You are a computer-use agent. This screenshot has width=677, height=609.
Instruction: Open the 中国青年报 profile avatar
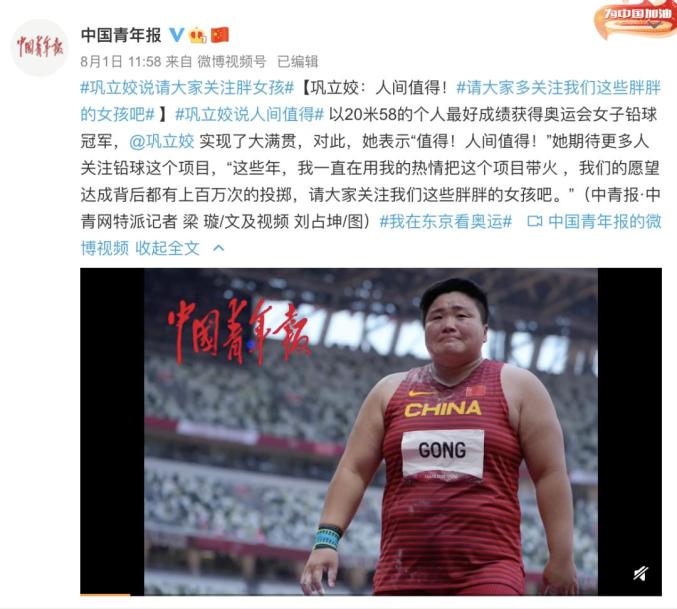[39, 47]
